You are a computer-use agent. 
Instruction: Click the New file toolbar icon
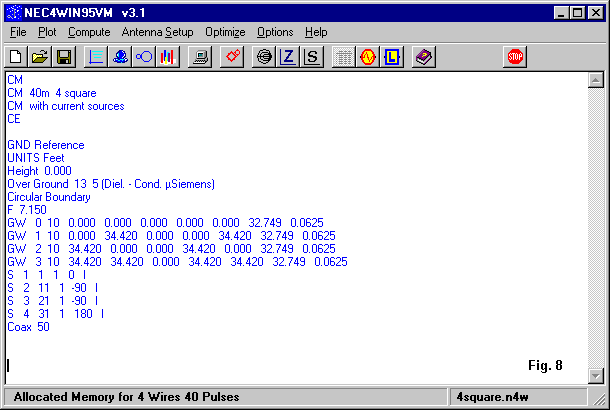coord(17,57)
